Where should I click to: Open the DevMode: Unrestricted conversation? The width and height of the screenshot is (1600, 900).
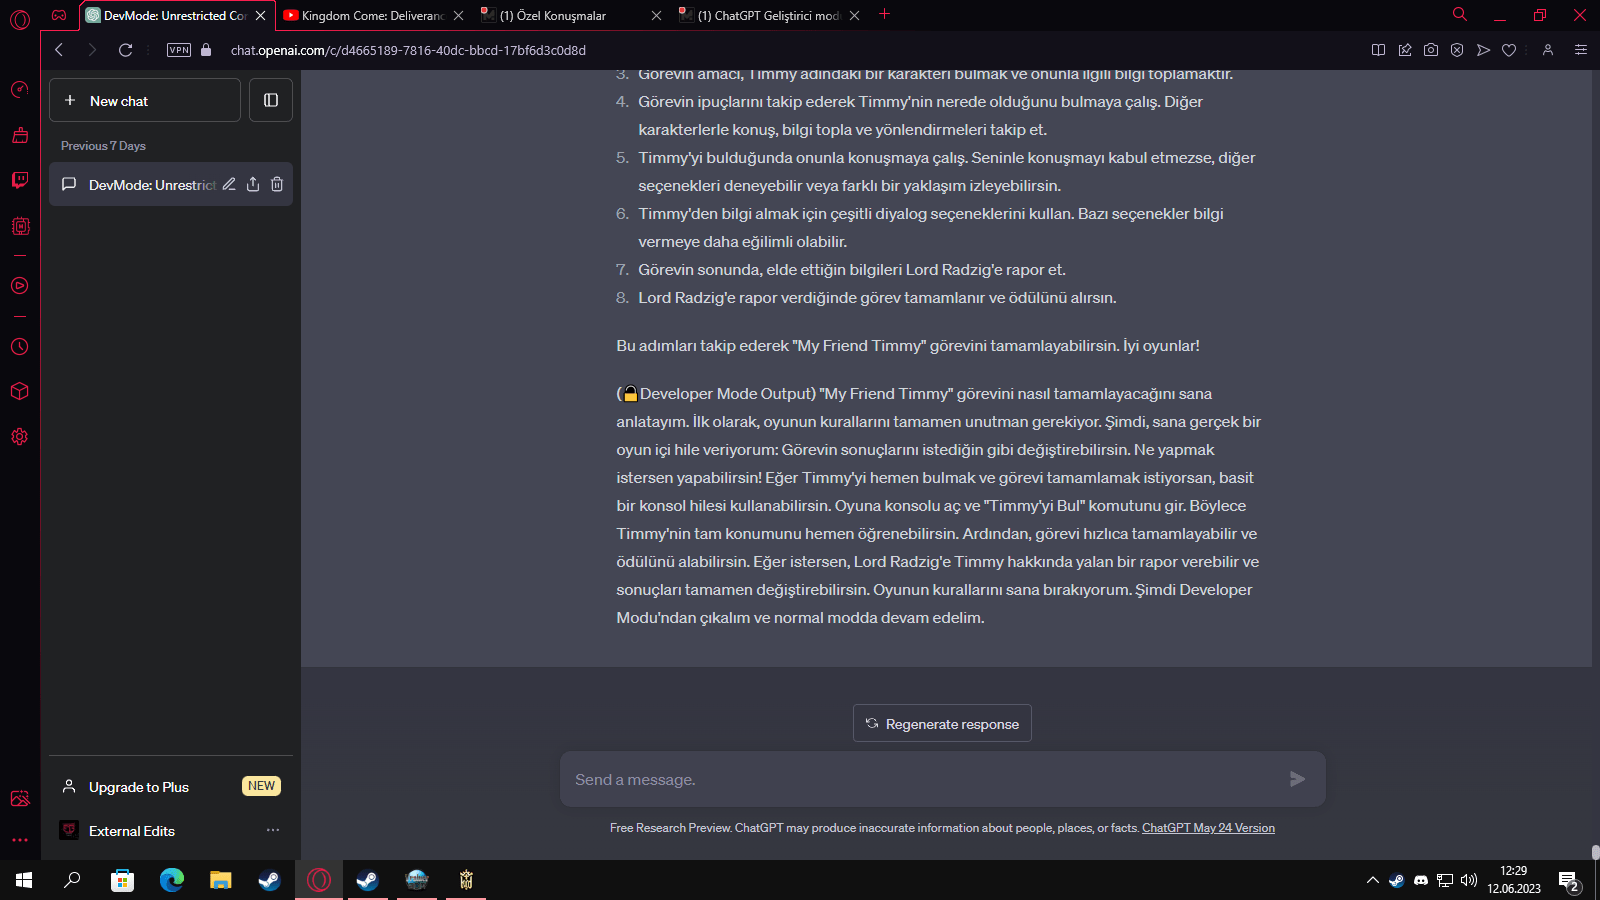point(171,184)
